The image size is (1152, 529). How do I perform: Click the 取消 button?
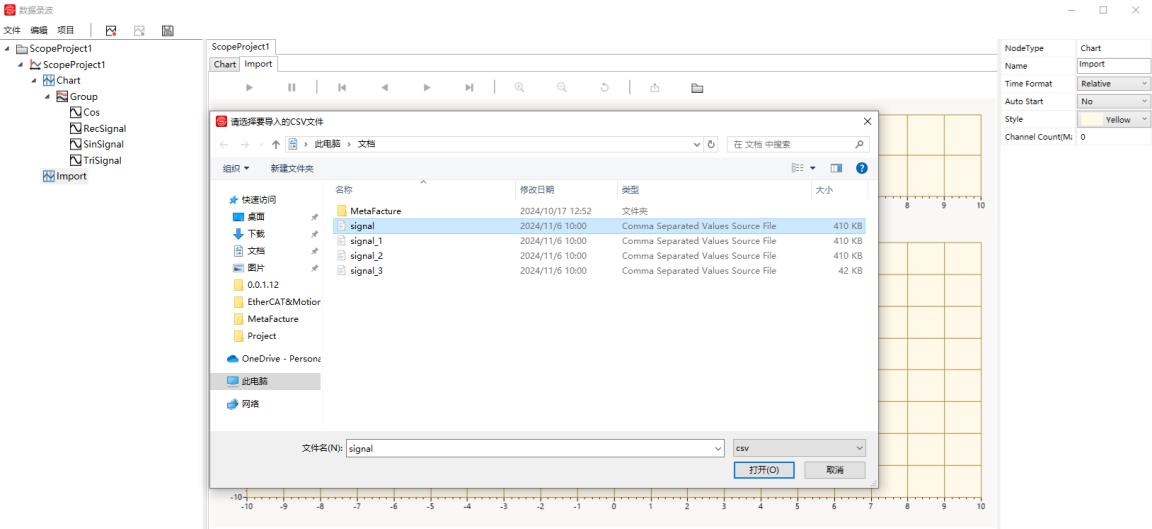point(835,470)
